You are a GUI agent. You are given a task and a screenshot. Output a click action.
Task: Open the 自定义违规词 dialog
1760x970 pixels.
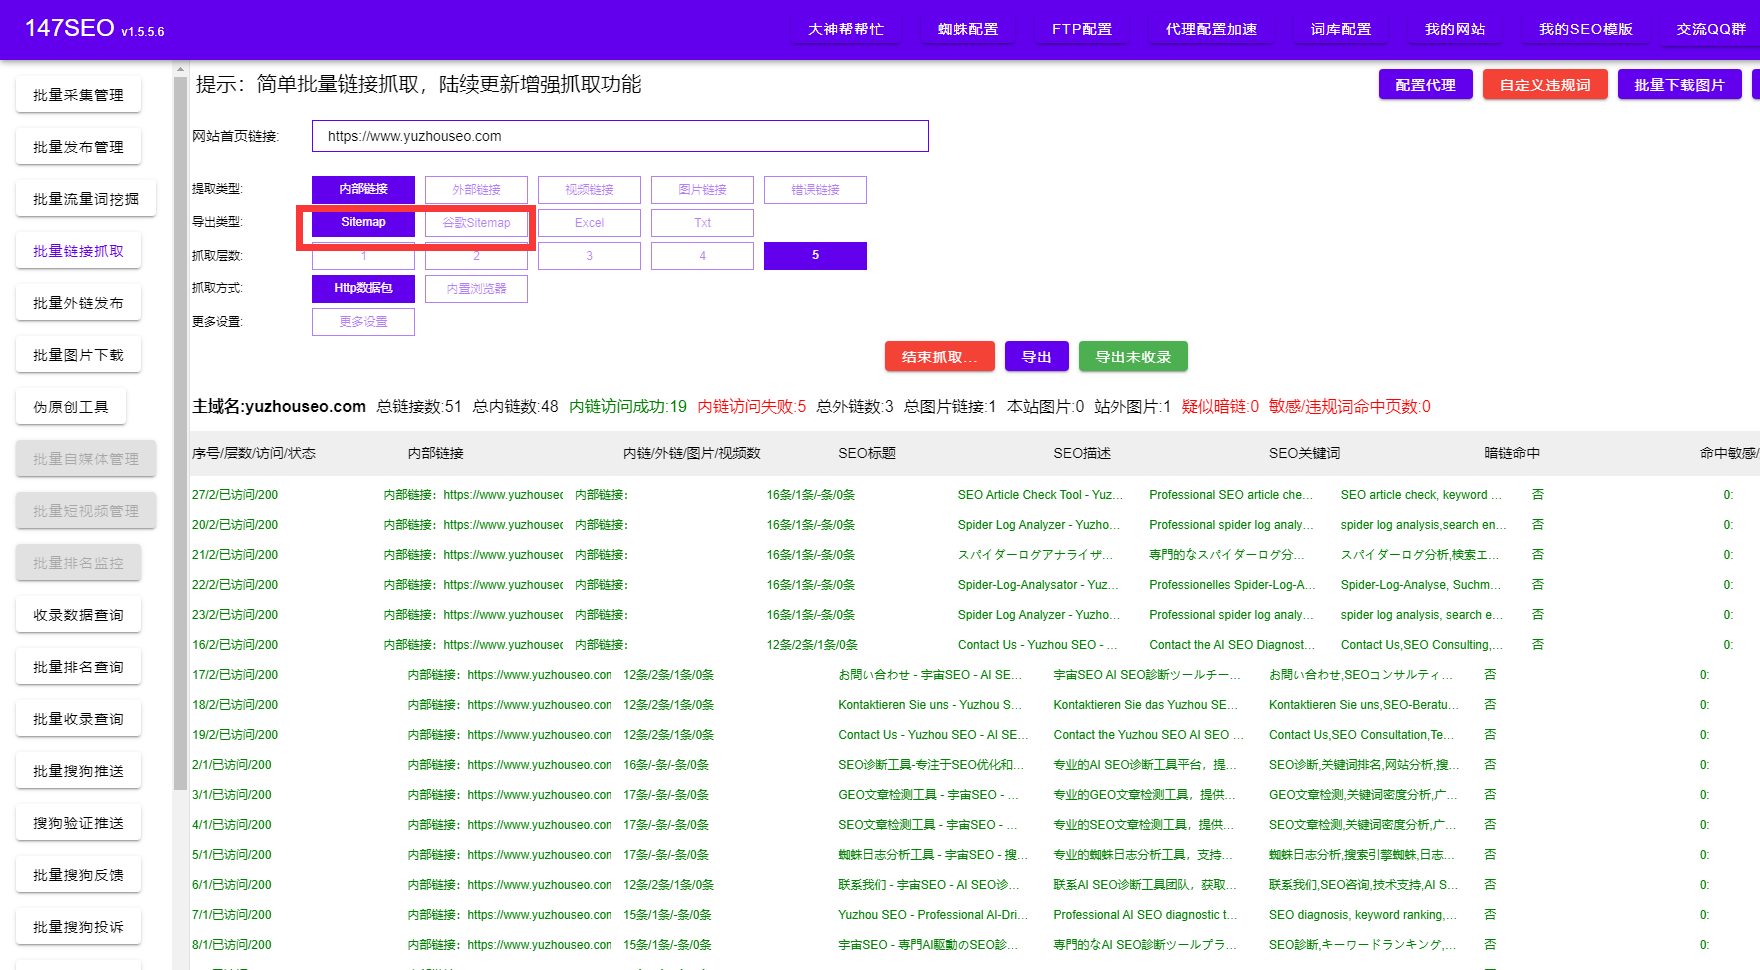1544,85
